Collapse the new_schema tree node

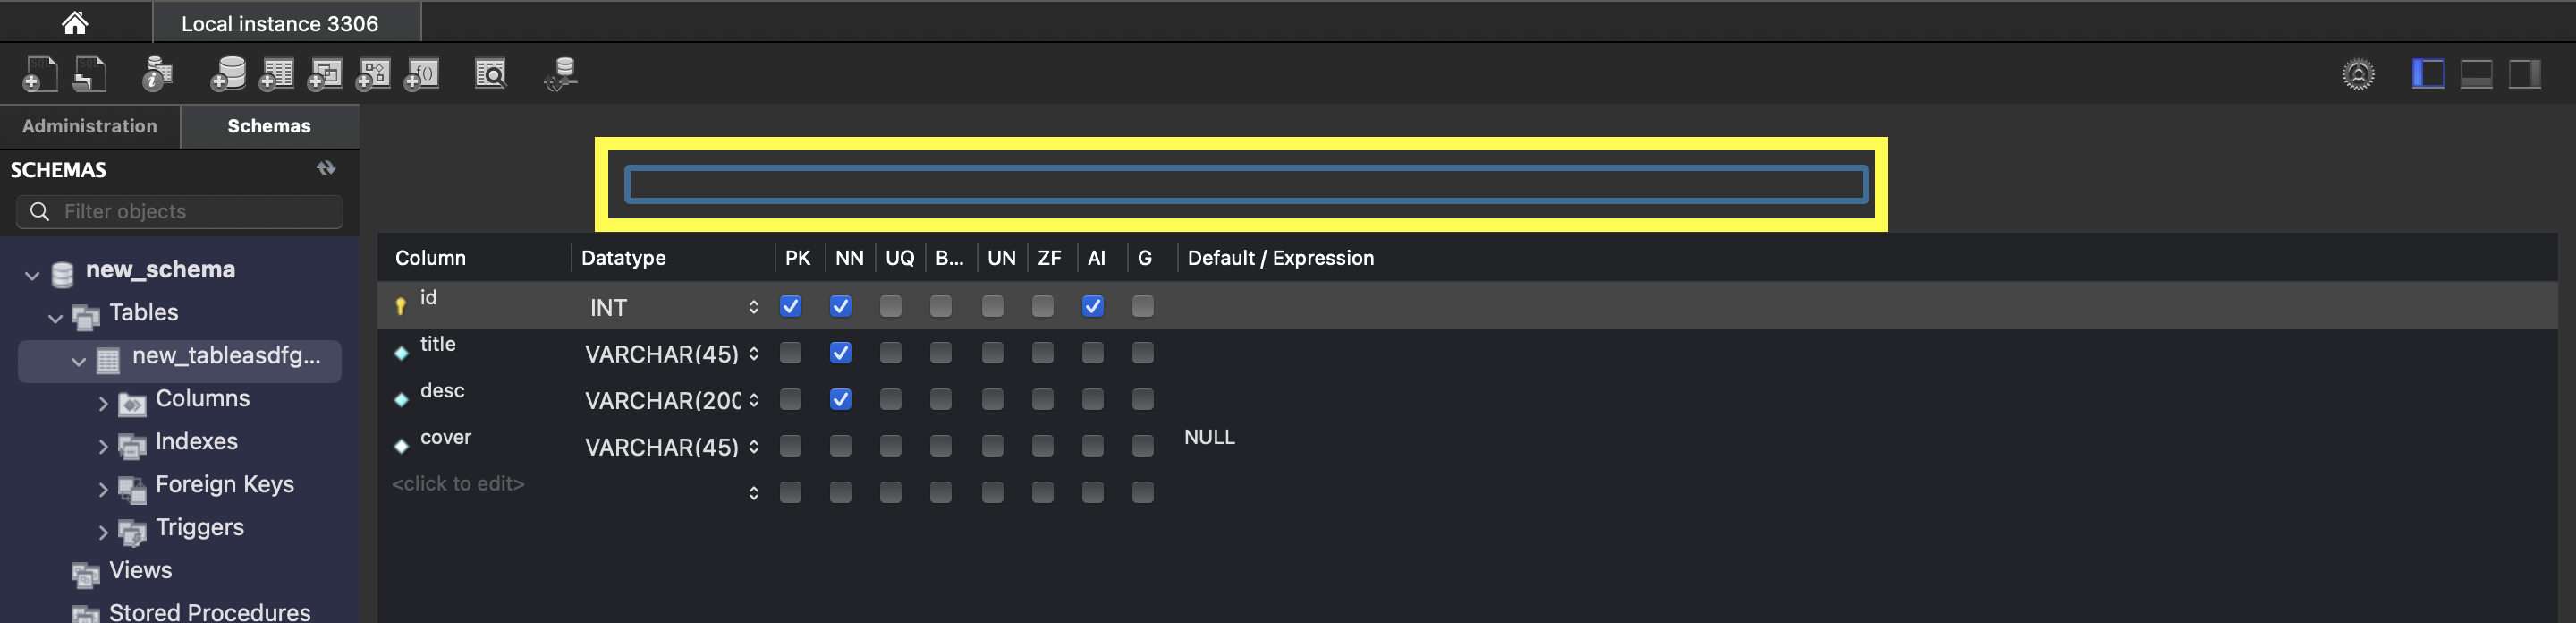(x=32, y=275)
